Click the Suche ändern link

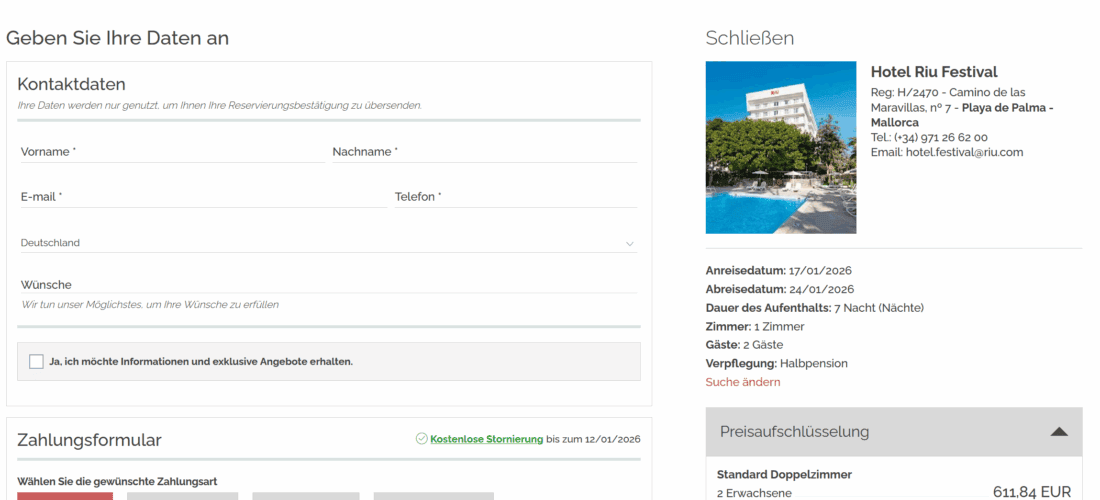pos(742,382)
